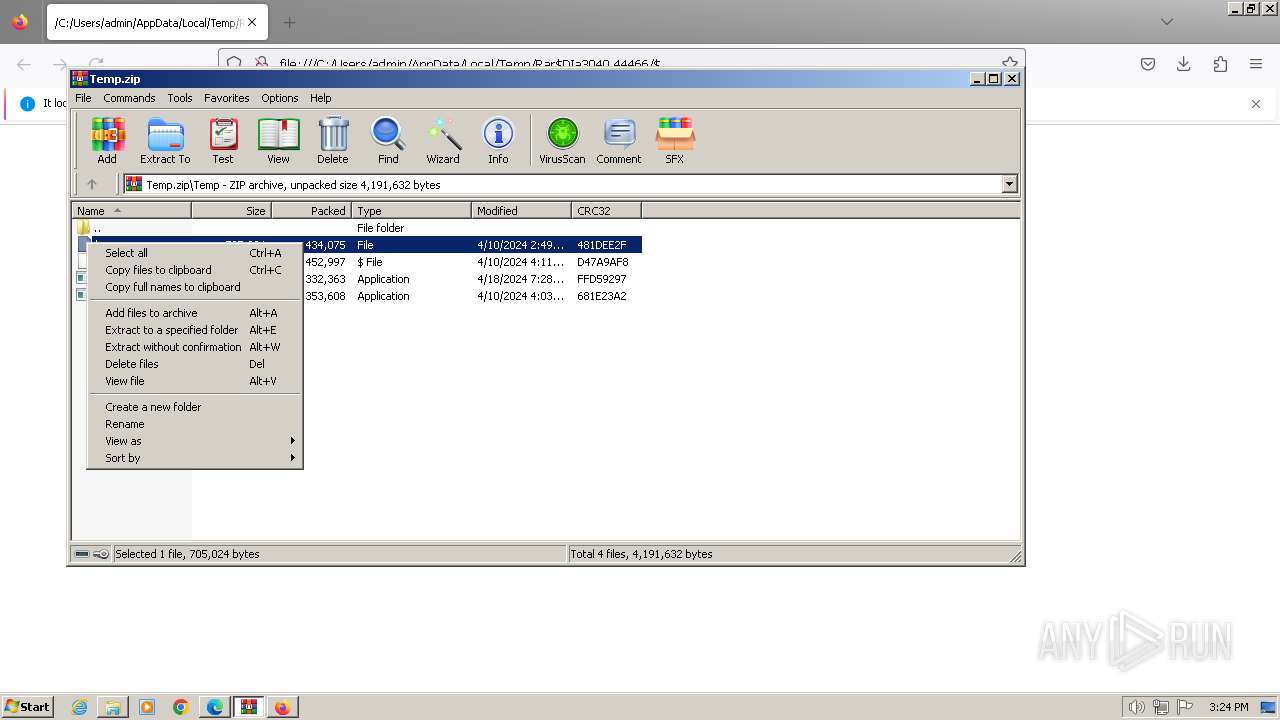
Task: Choose Select all from context menu
Action: [x=195, y=253]
